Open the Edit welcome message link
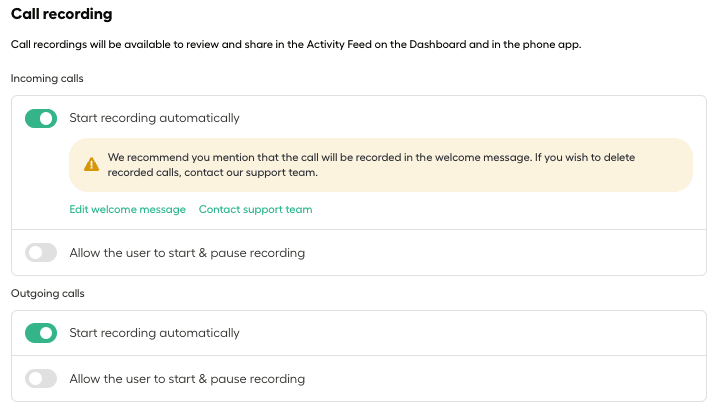725x413 pixels. click(x=128, y=210)
